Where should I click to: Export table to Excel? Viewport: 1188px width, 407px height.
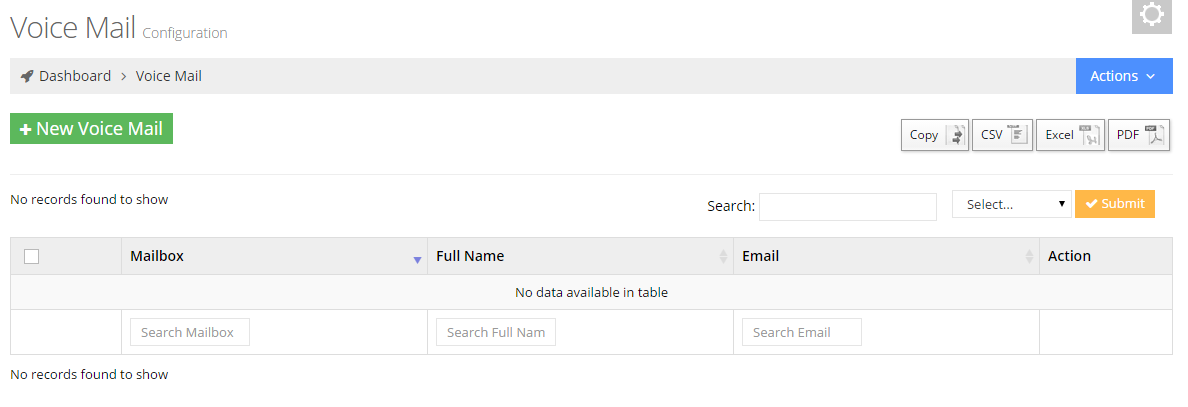(x=1070, y=135)
